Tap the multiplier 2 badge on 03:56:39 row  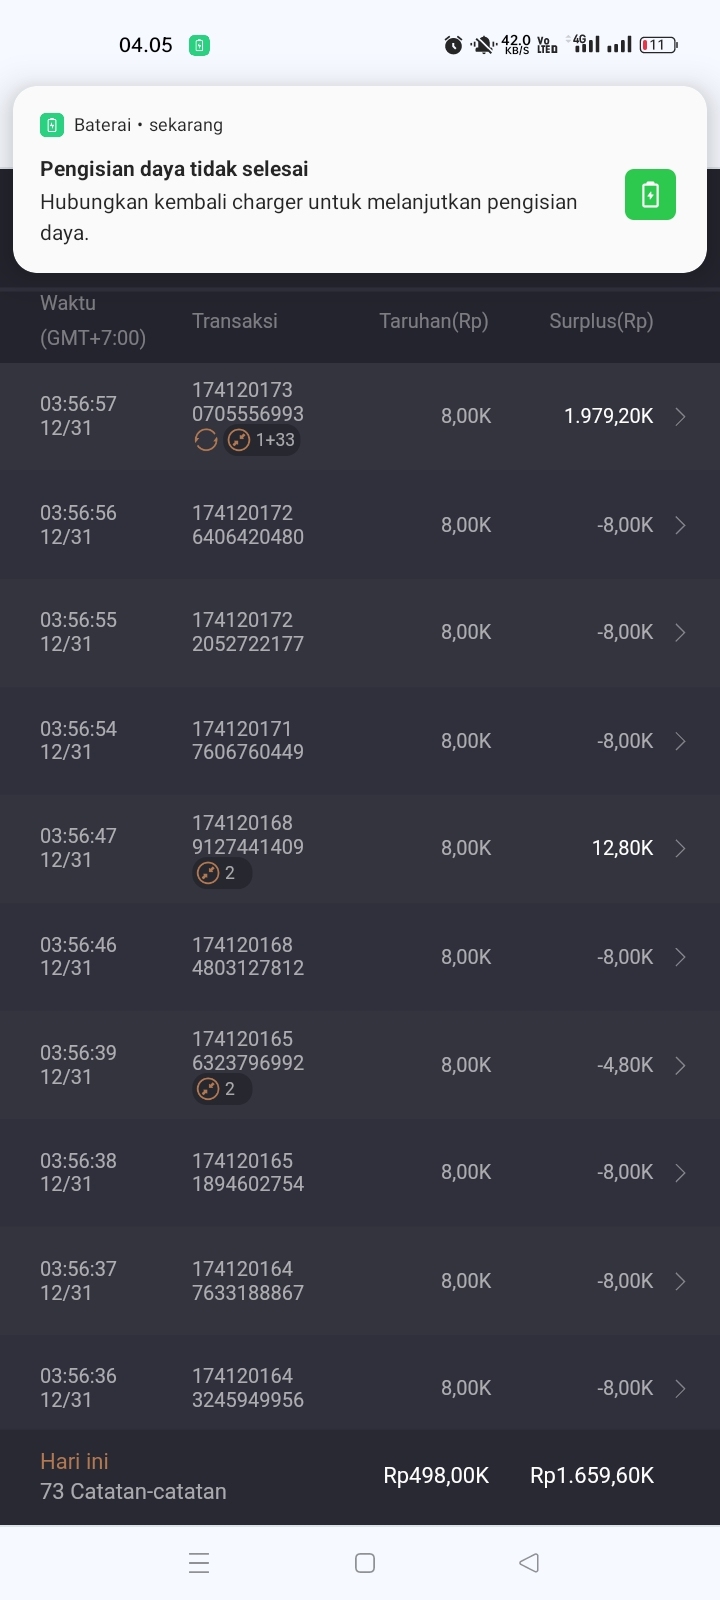[x=221, y=1089]
